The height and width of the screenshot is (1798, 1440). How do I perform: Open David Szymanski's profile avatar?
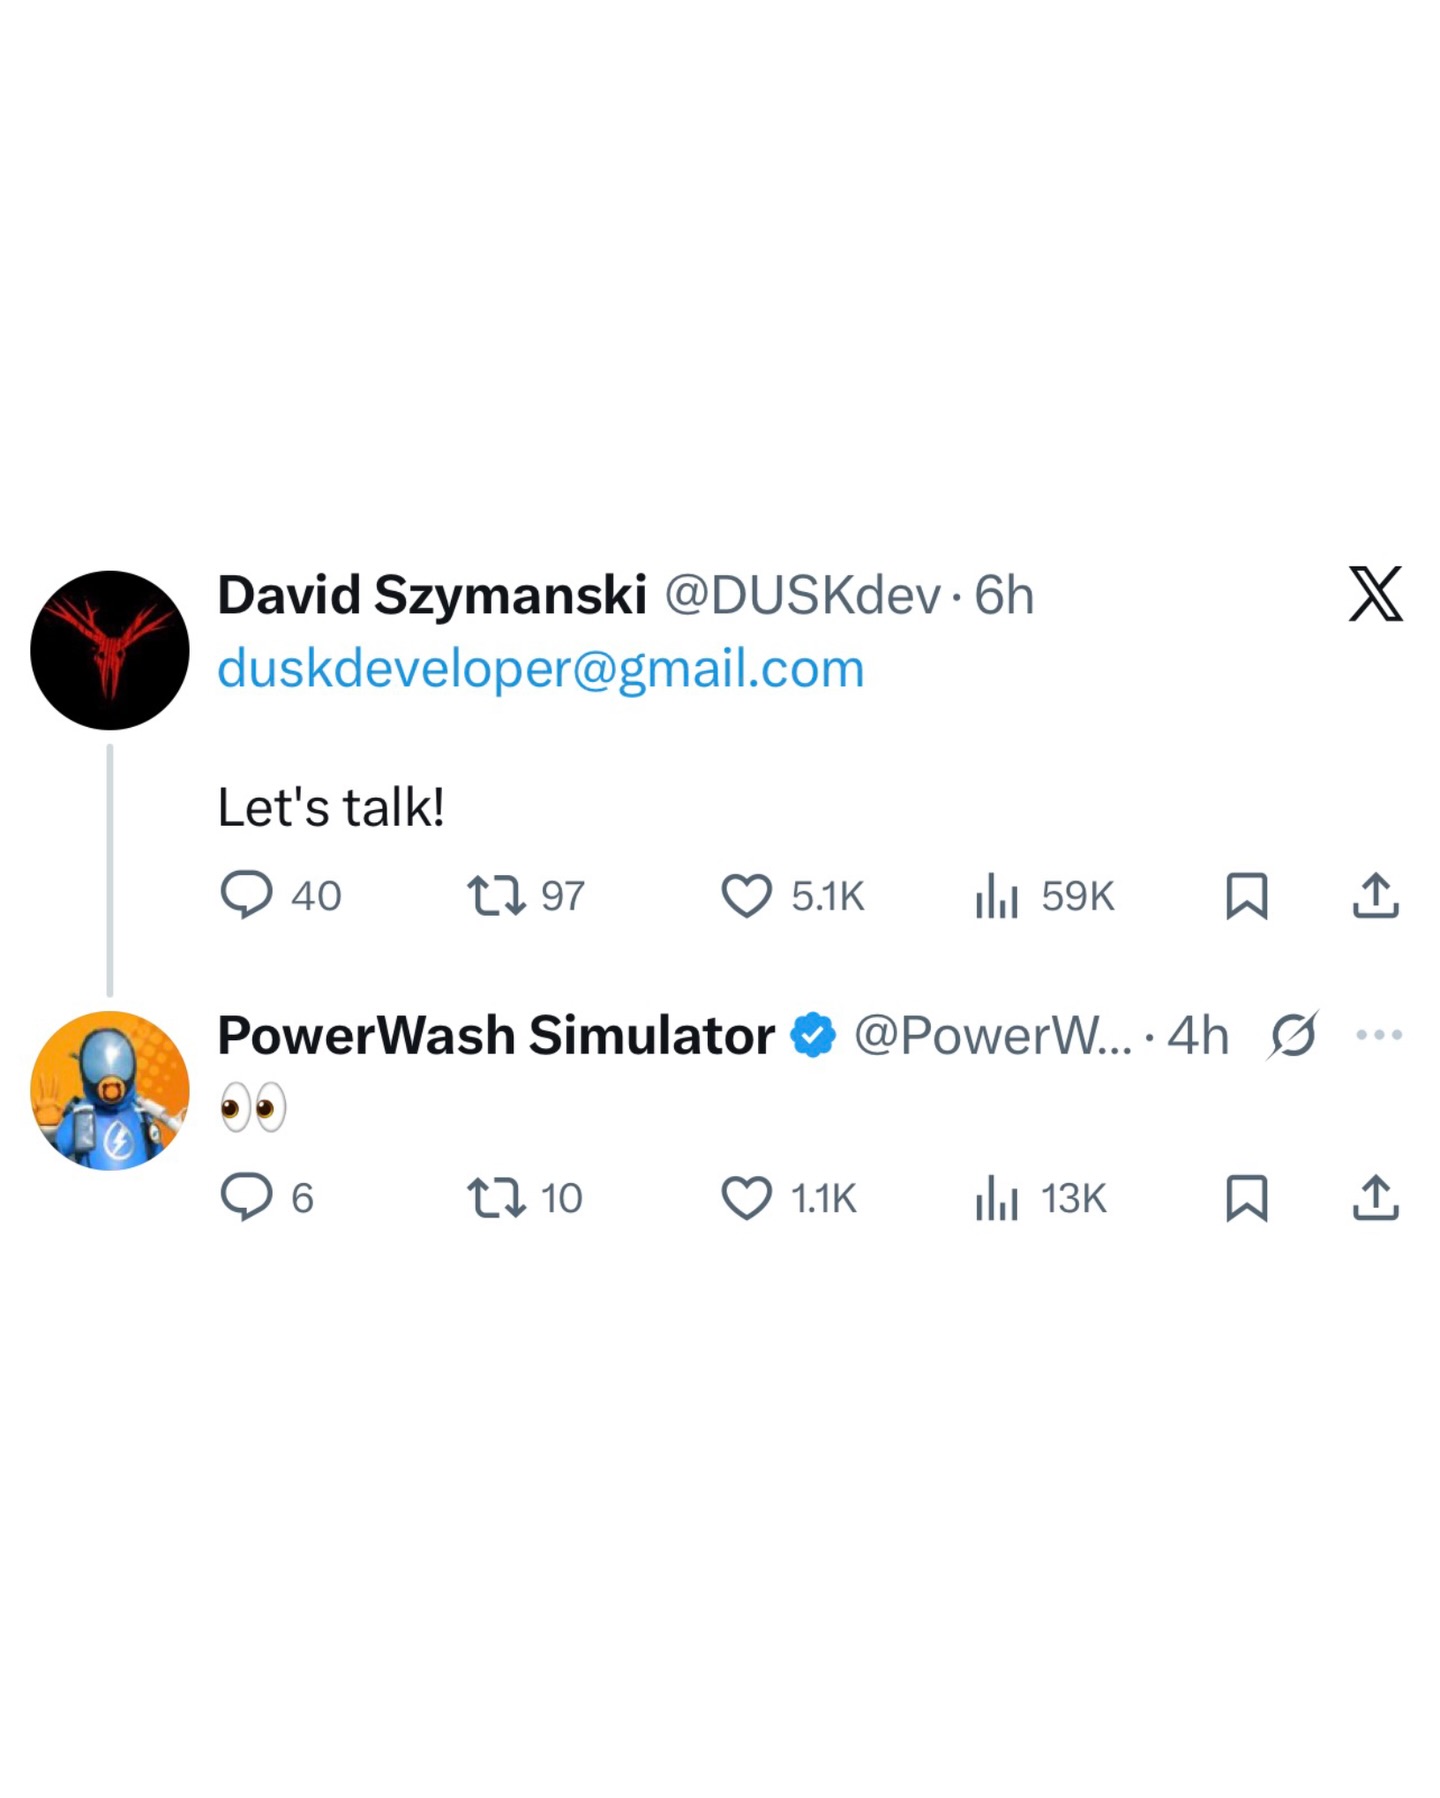(x=110, y=650)
